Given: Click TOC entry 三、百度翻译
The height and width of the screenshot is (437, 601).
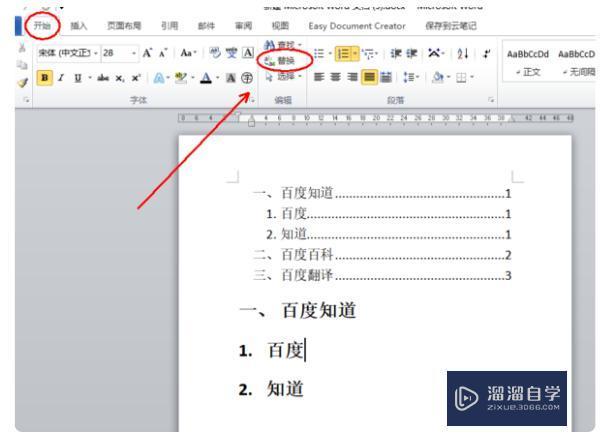Looking at the screenshot, I should pyautogui.click(x=382, y=275).
